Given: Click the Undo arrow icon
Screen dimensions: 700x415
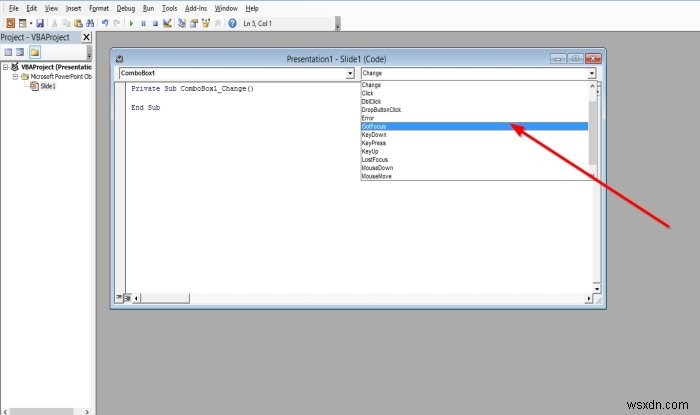Looking at the screenshot, I should (x=105, y=23).
